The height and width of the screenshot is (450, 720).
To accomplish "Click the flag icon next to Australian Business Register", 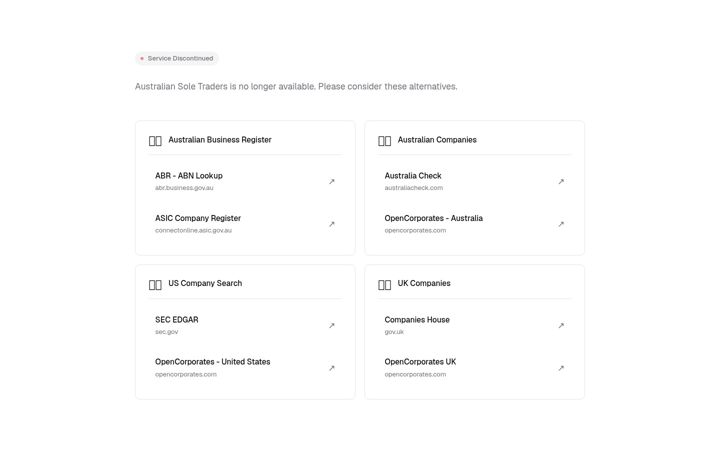I will [x=155, y=141].
